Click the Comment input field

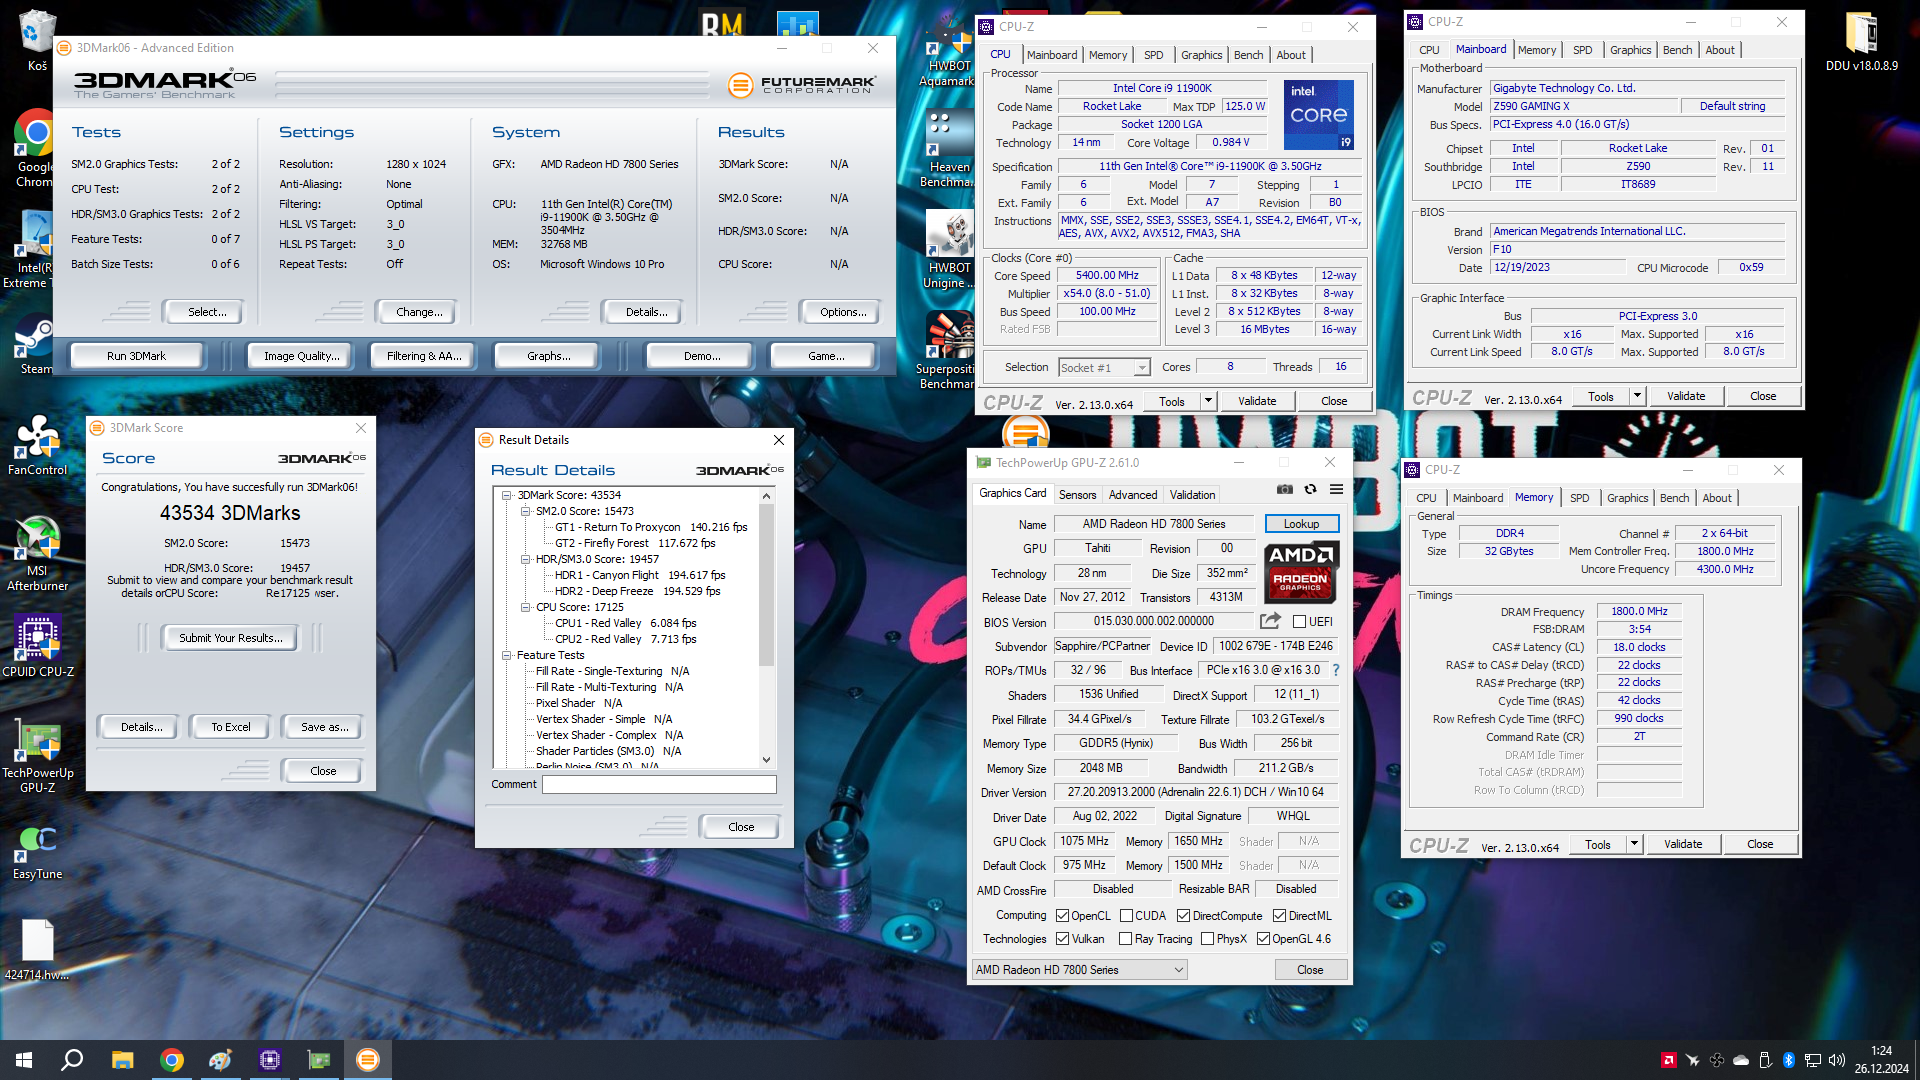click(659, 785)
